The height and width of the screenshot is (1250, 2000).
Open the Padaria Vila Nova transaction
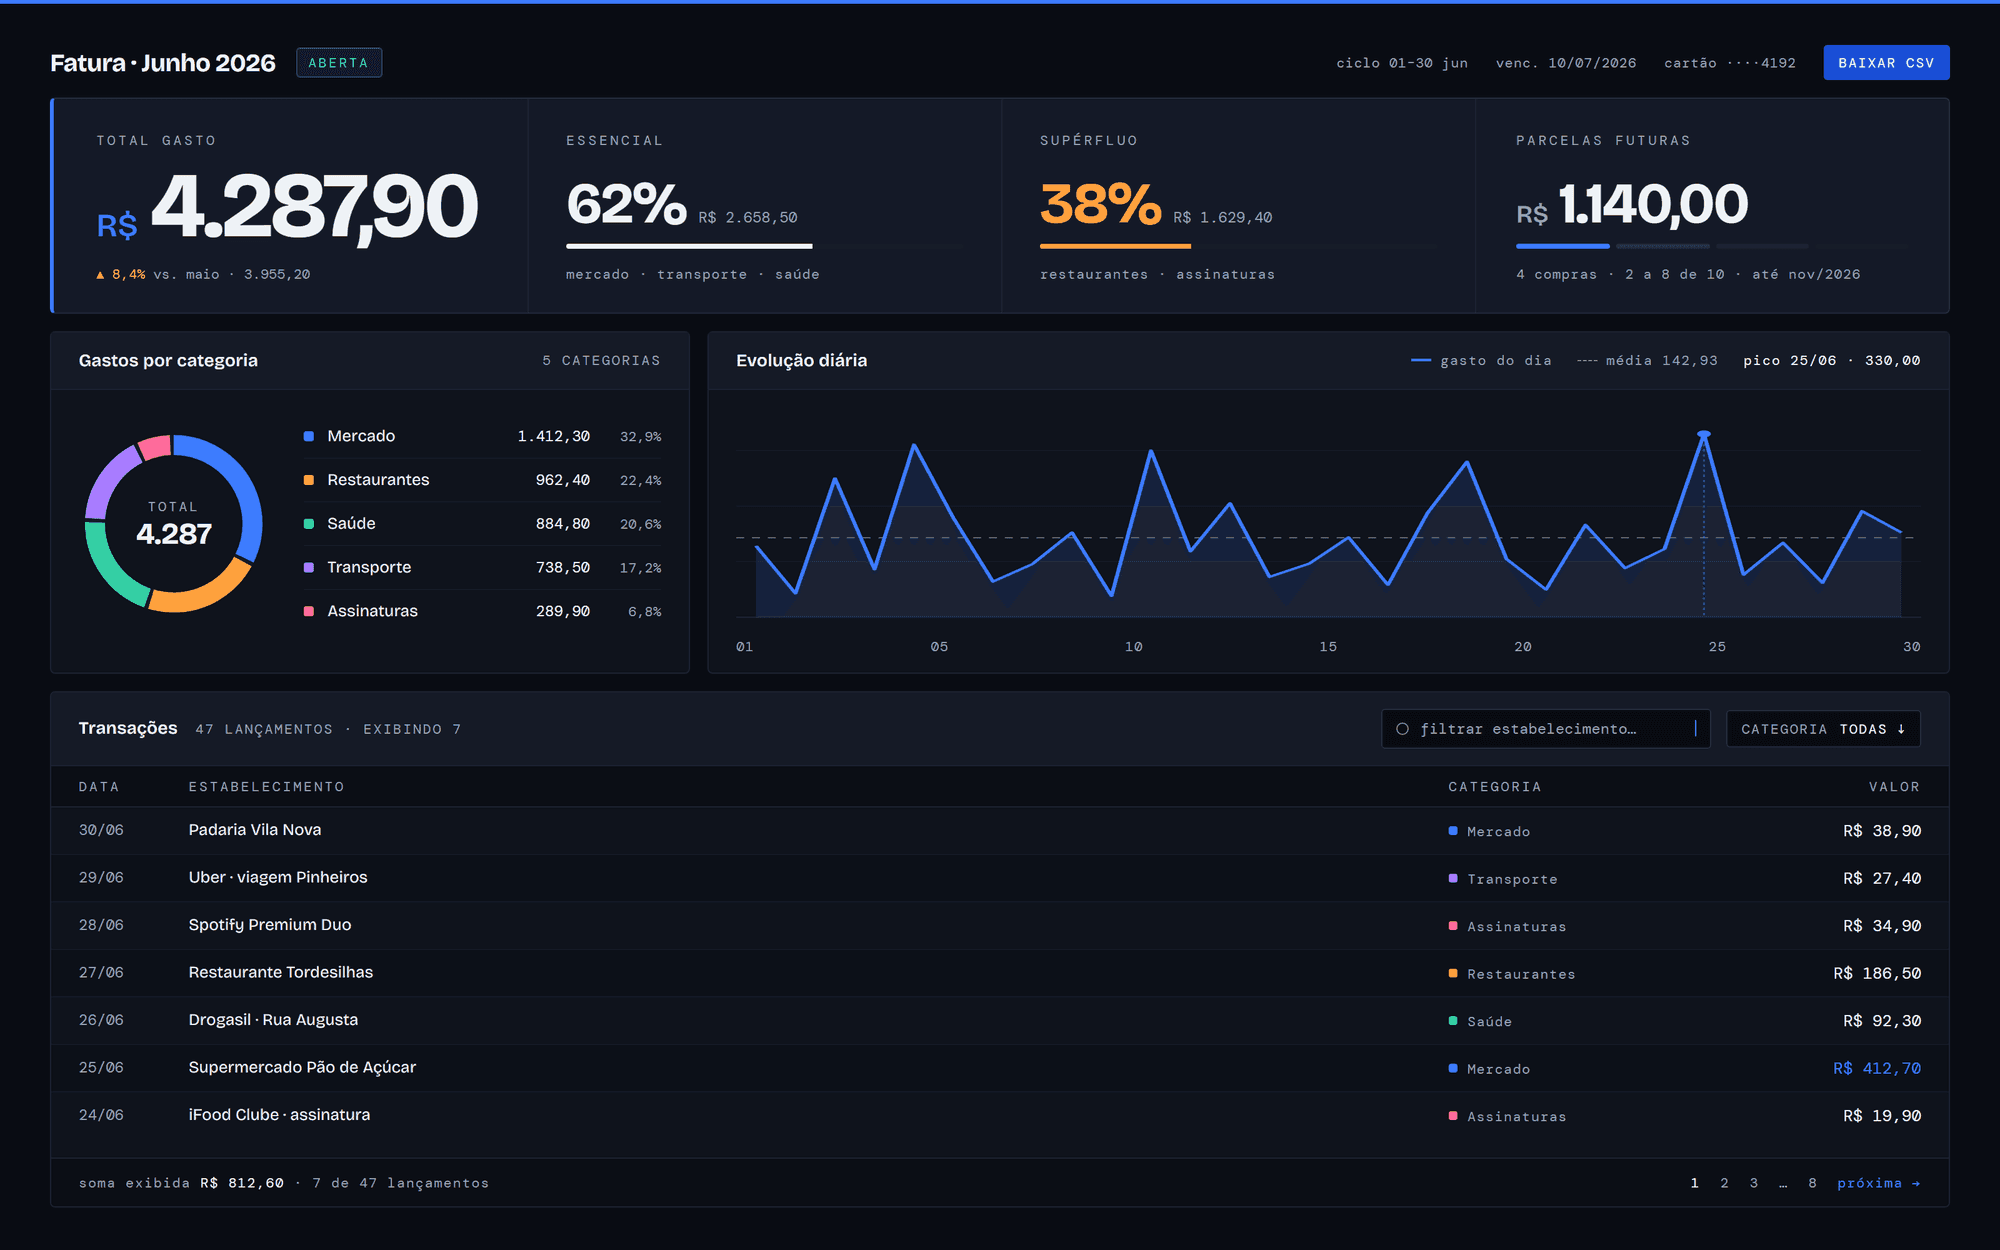1000,831
